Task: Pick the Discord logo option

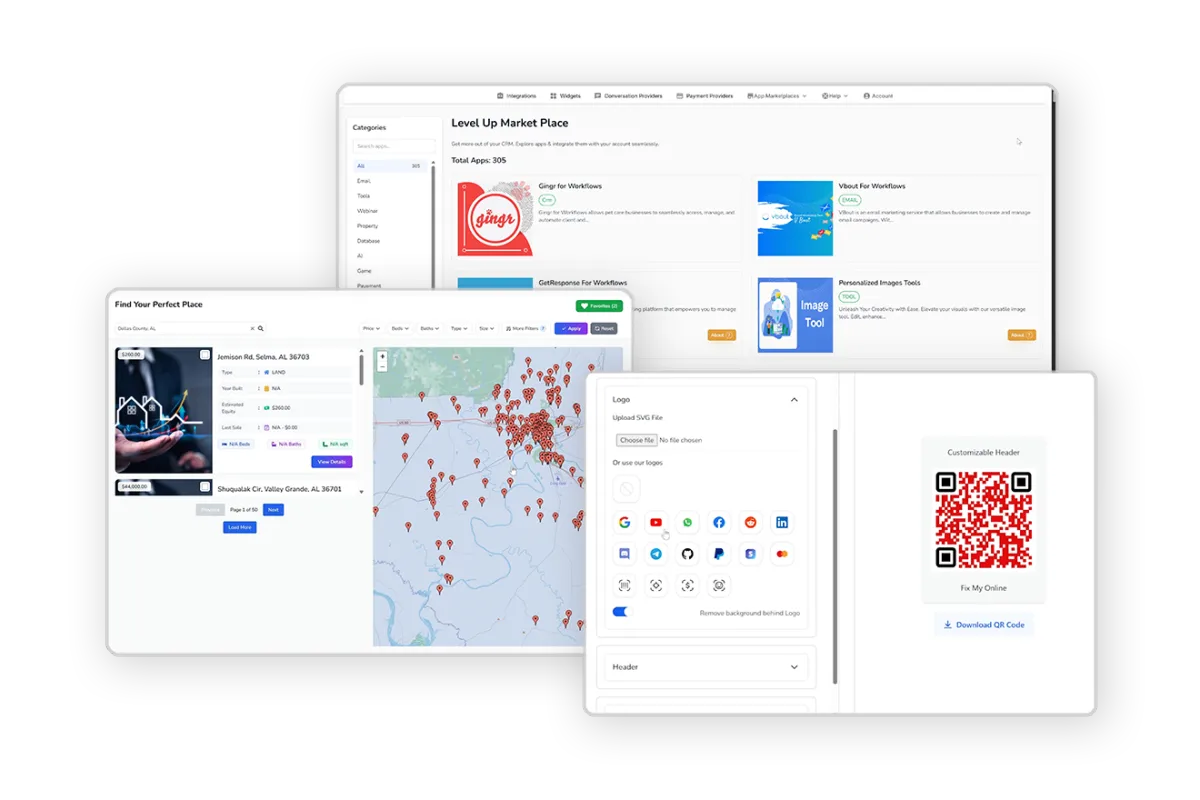Action: (x=625, y=553)
